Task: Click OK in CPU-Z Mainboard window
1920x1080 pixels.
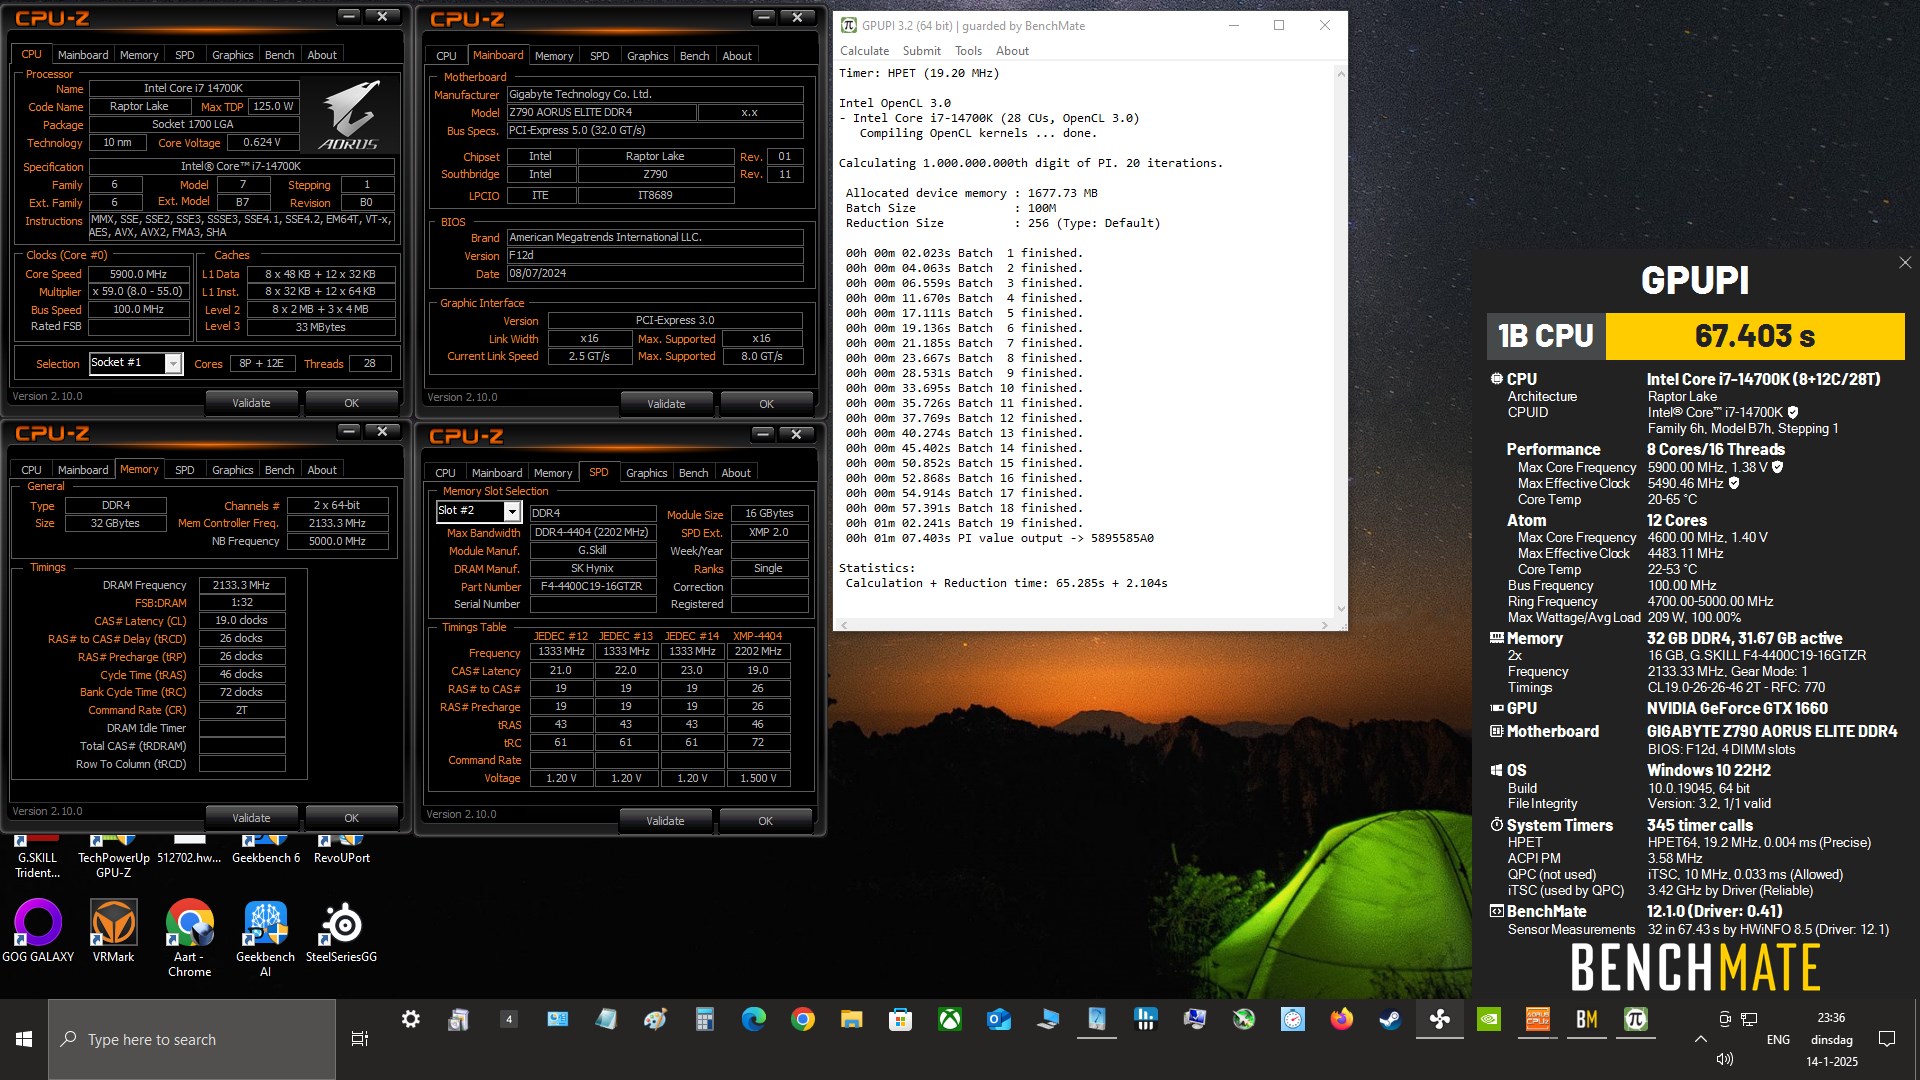Action: [x=766, y=404]
